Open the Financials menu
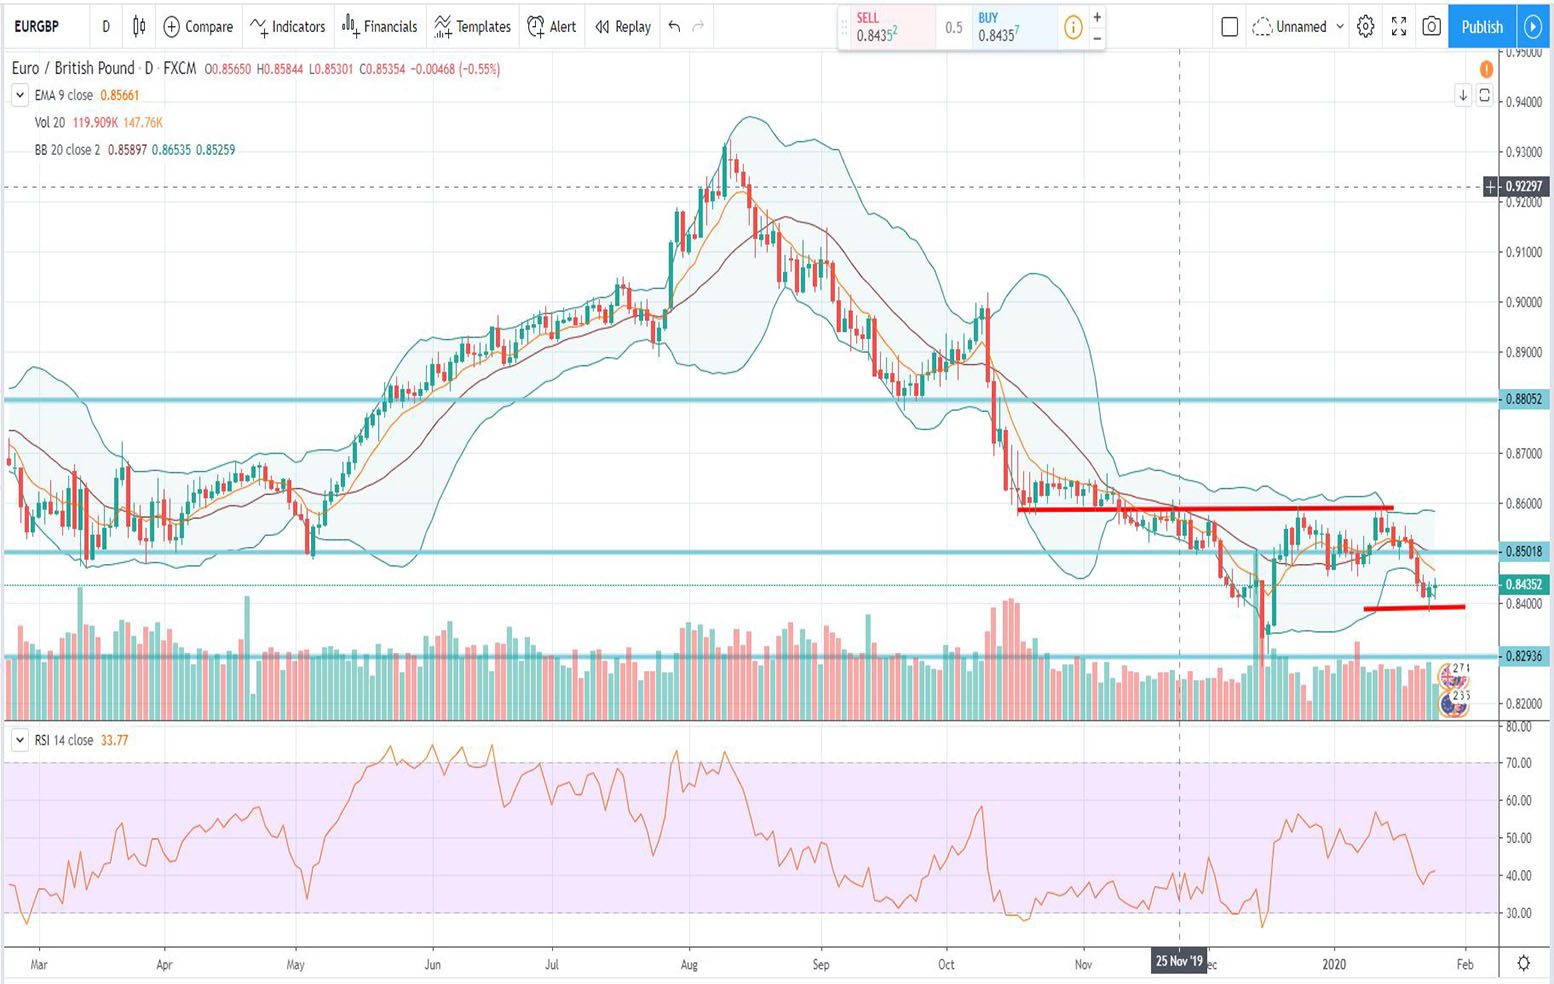The width and height of the screenshot is (1554, 984). 380,27
